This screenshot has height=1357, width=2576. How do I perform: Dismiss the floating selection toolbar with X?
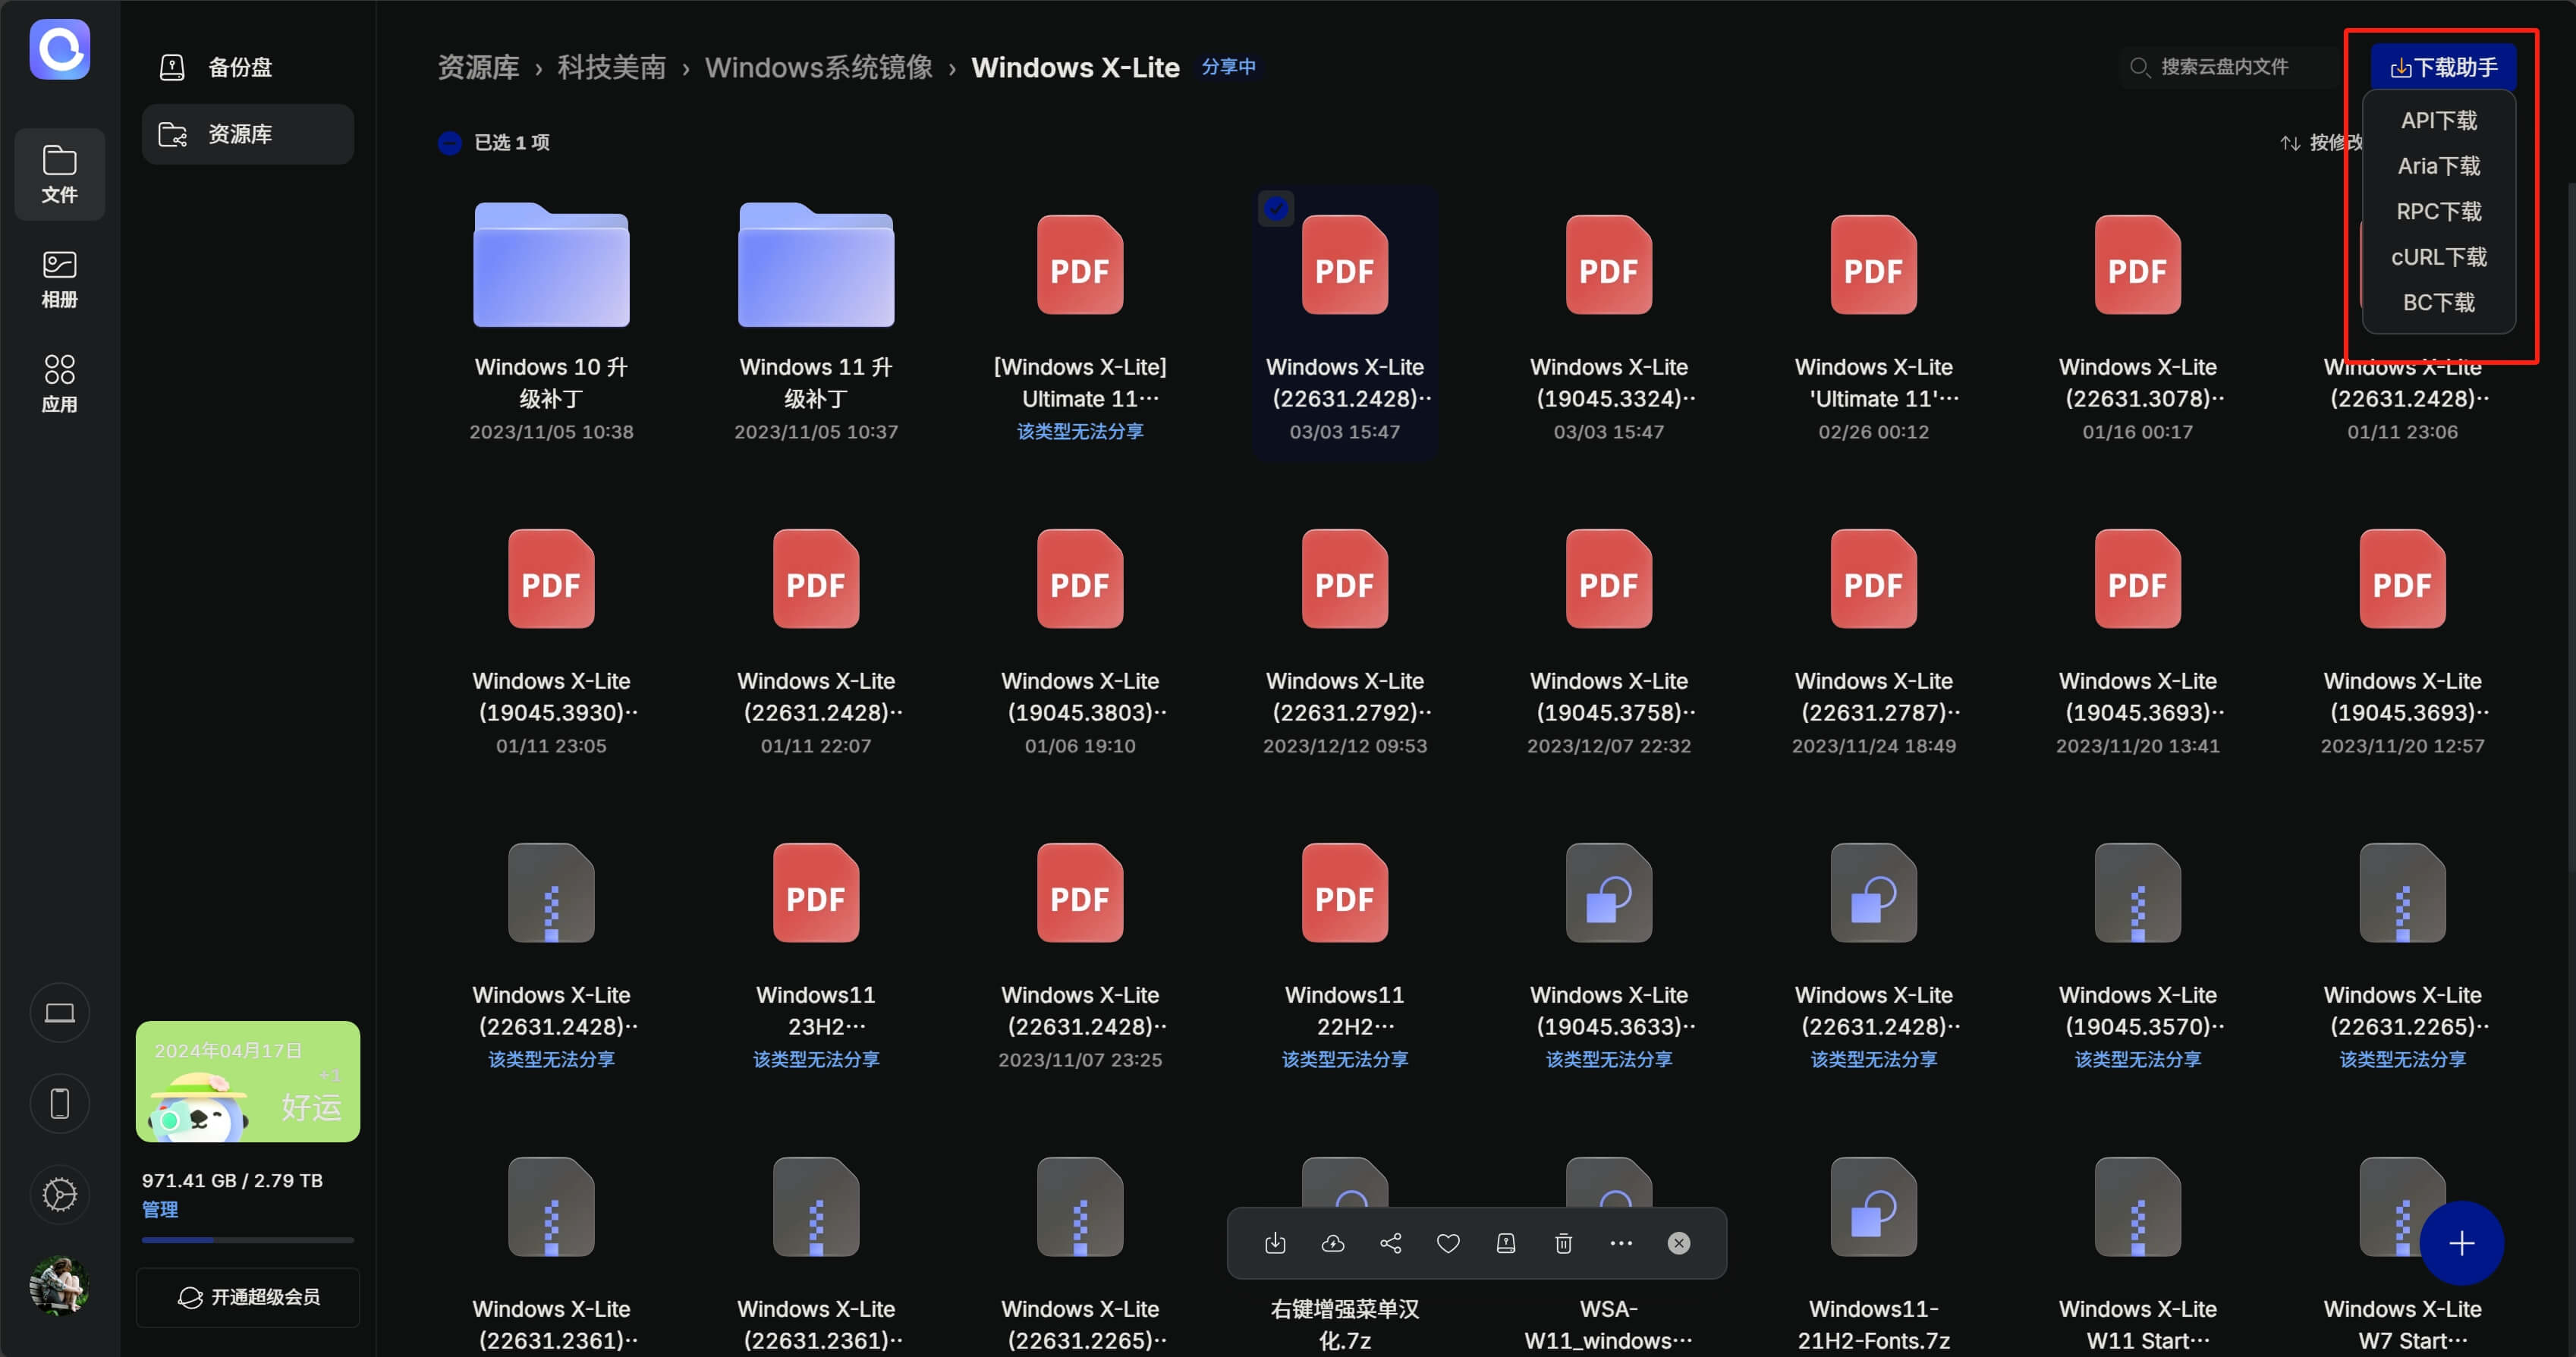(1679, 1243)
